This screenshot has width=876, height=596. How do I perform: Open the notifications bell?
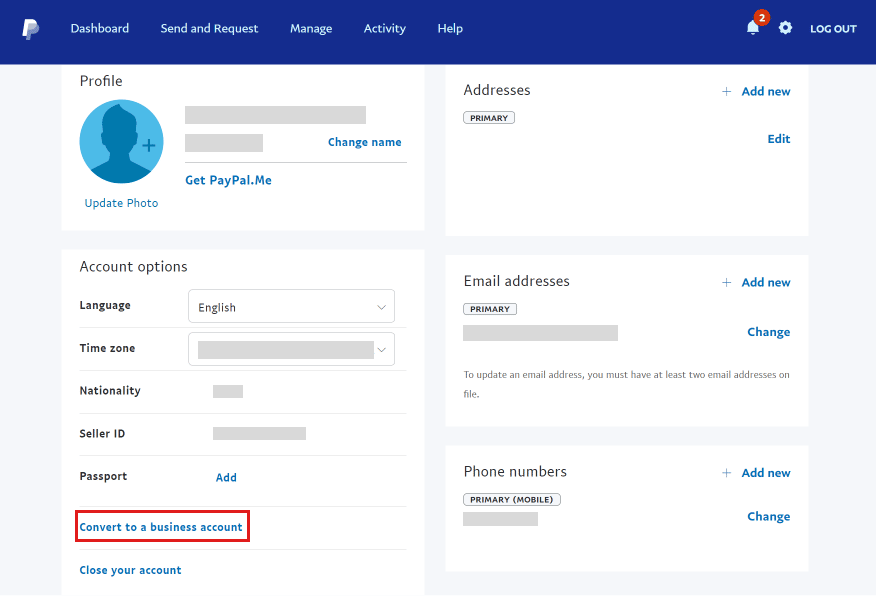coord(753,27)
